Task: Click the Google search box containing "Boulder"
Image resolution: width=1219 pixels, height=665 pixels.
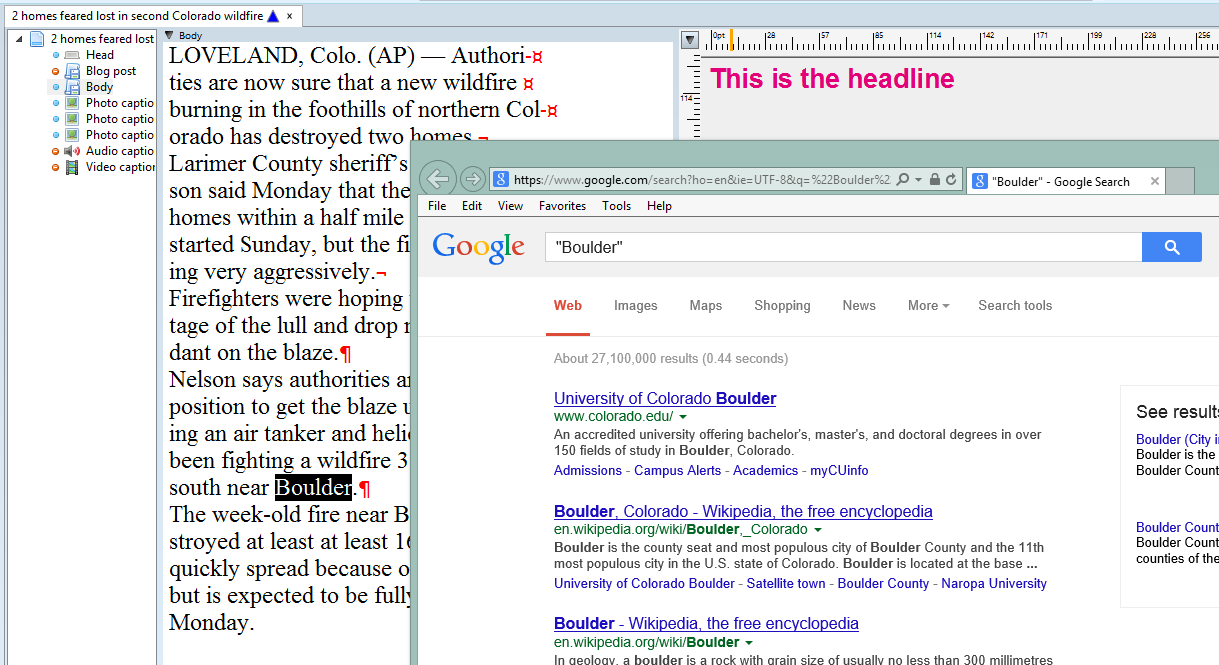Action: (843, 247)
